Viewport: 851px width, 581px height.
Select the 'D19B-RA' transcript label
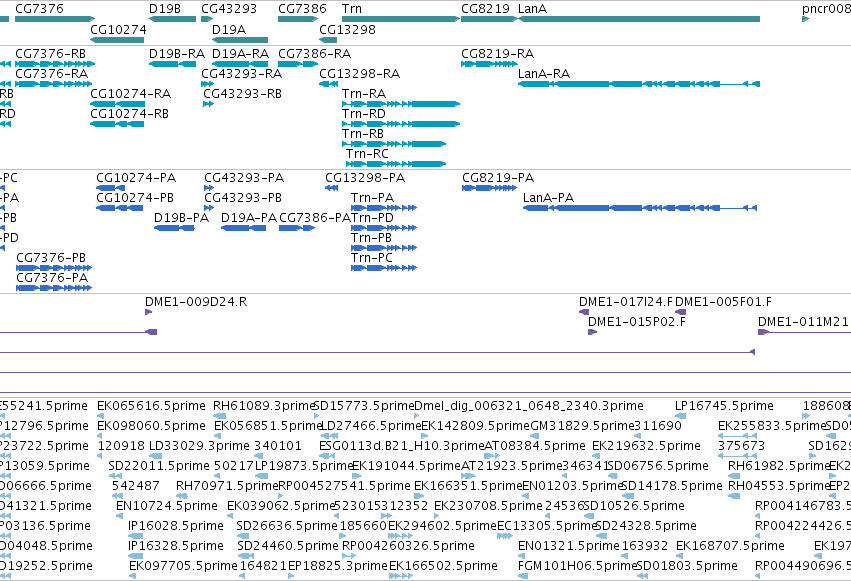(x=177, y=54)
